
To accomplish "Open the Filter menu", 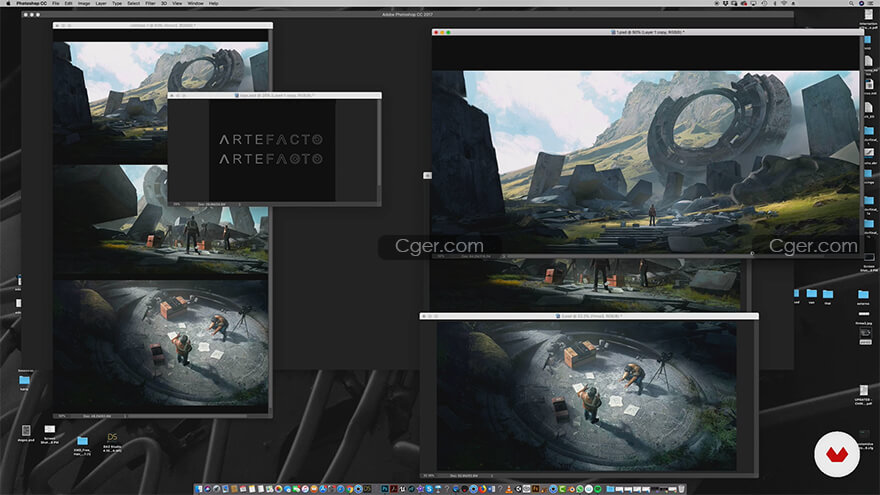I will [150, 3].
